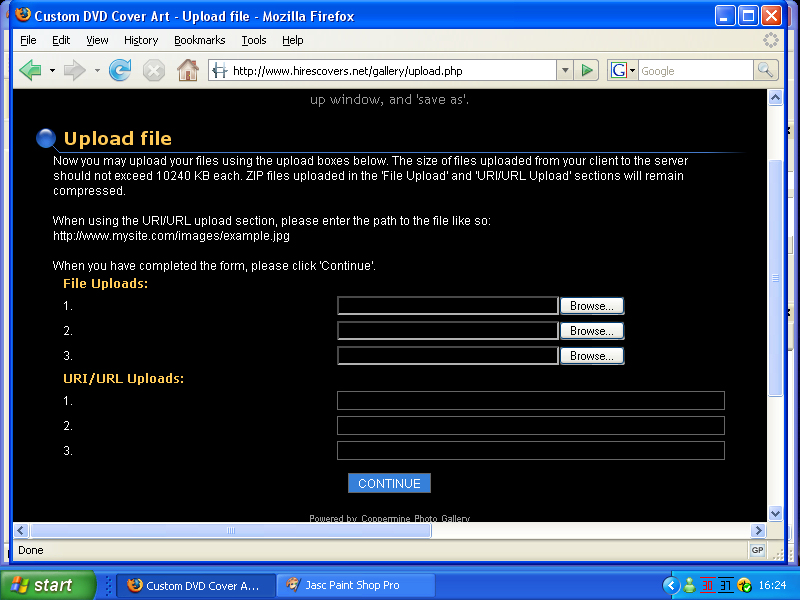Click the Stop loading icon
This screenshot has height=600, width=800.
[153, 71]
